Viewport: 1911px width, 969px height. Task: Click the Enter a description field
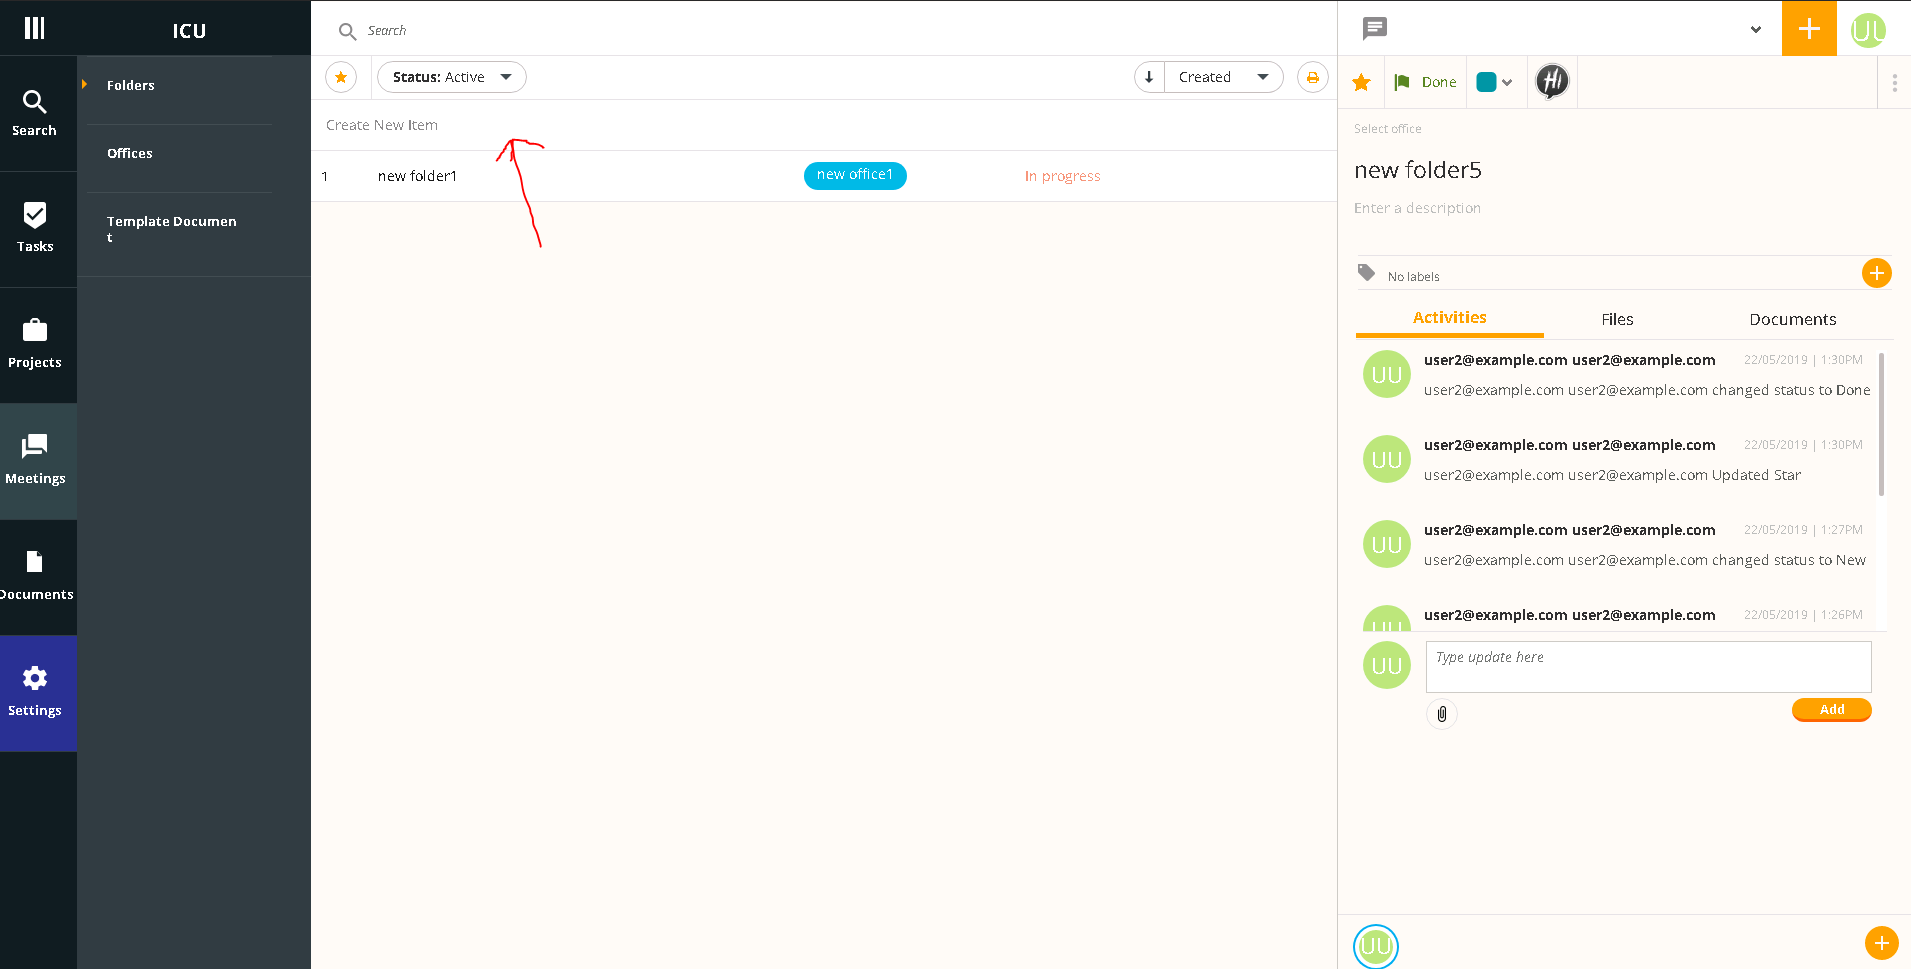1417,208
